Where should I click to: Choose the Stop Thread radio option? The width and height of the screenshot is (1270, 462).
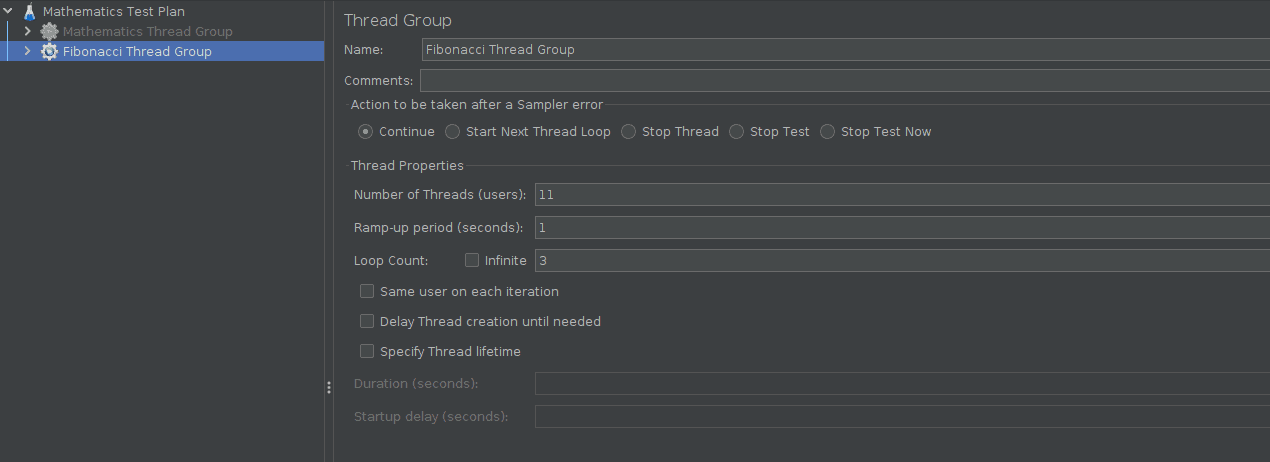point(629,132)
